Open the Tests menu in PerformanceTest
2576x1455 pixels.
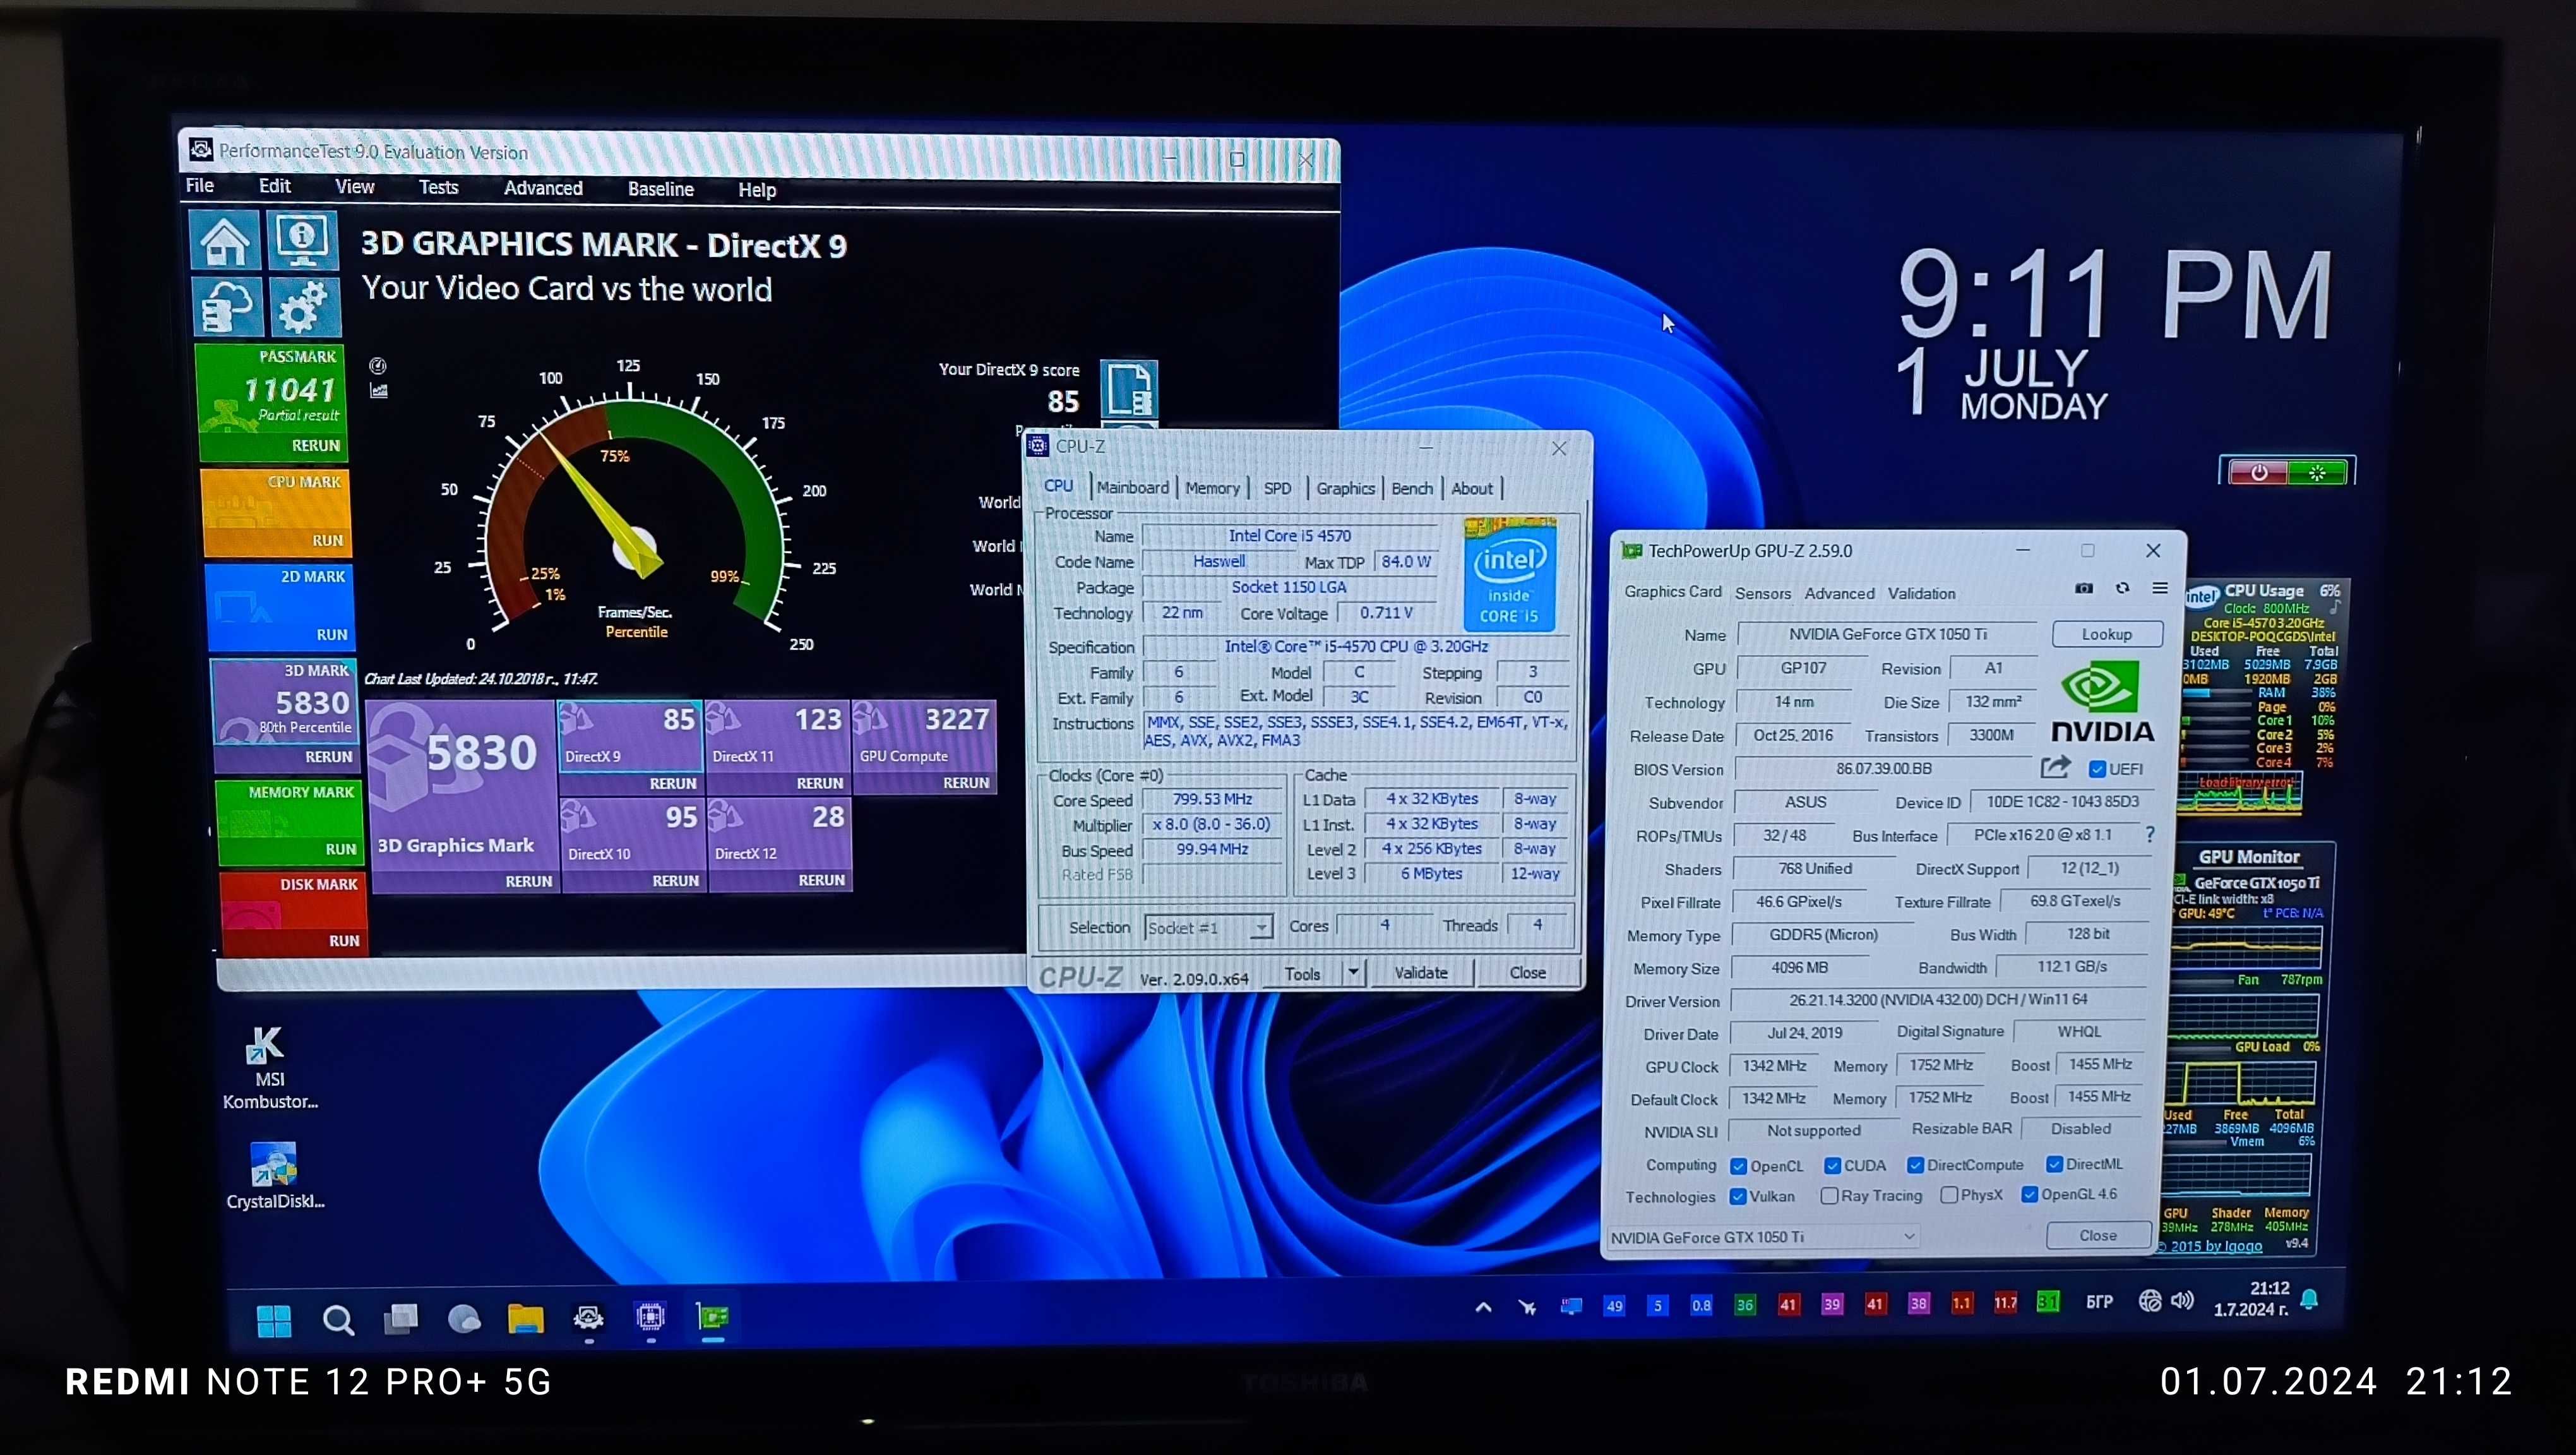438,187
